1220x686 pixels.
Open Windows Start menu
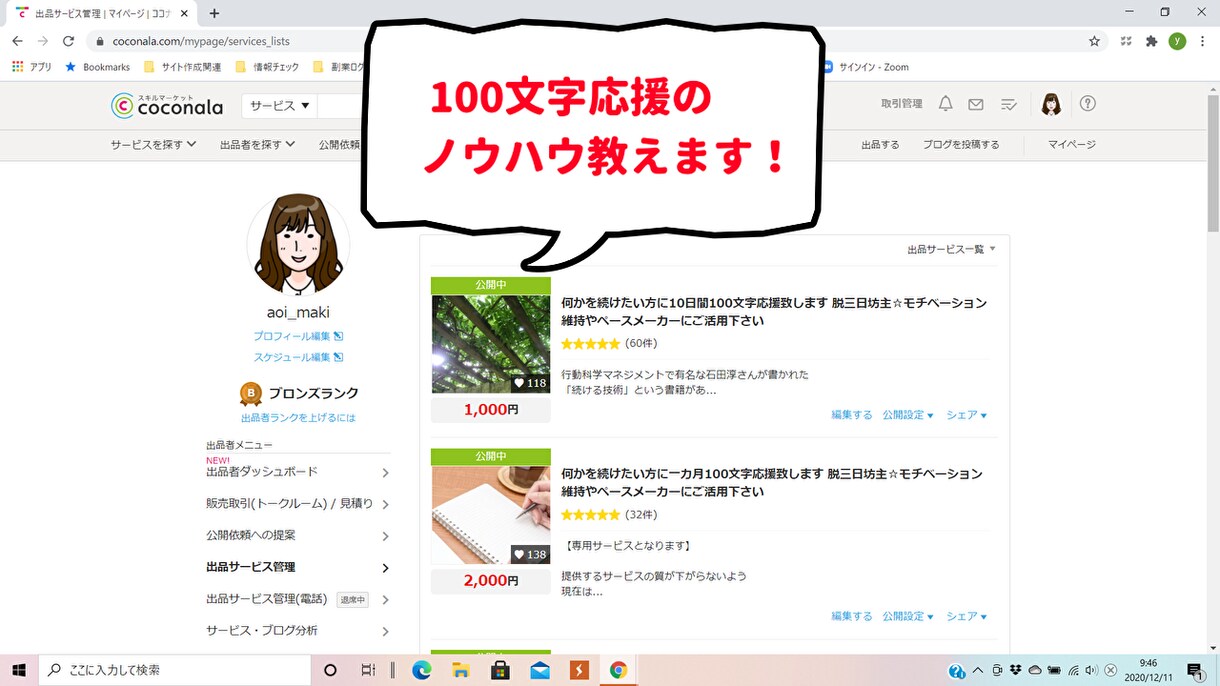pyautogui.click(x=19, y=670)
